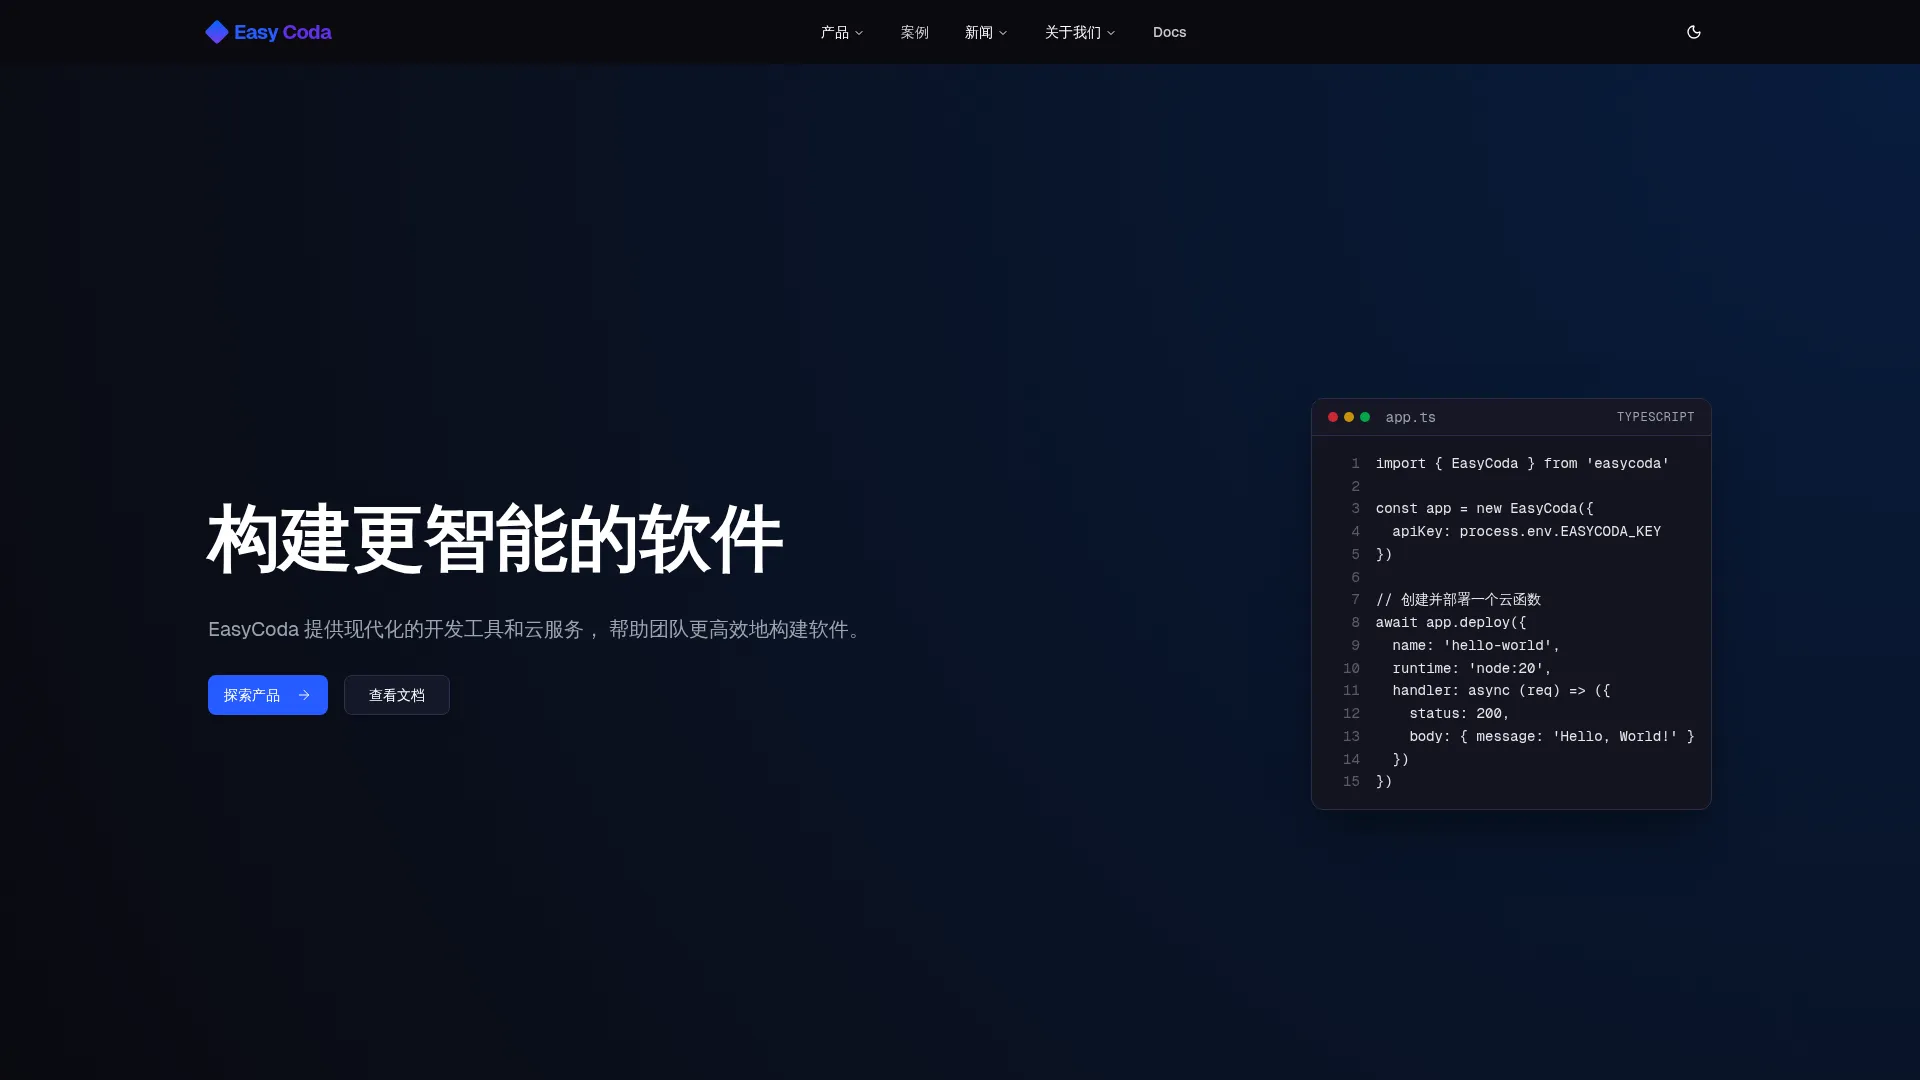
Task: Click the body message 'Hello, World!' line
Action: [x=1552, y=736]
